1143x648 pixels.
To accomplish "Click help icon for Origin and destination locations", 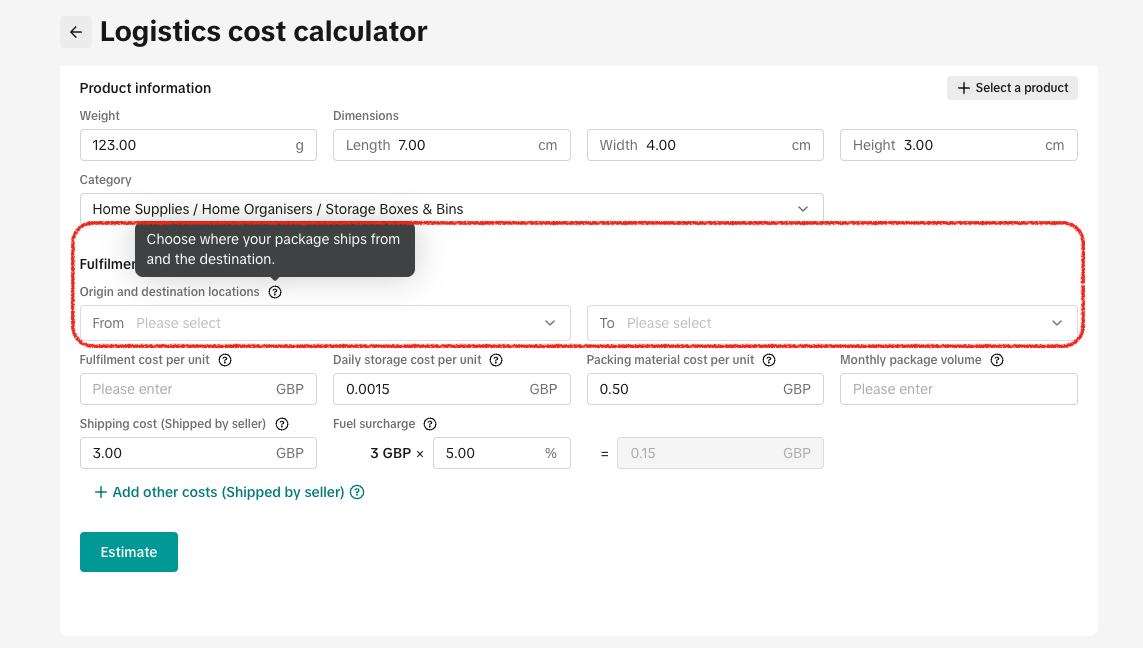I will (x=275, y=292).
